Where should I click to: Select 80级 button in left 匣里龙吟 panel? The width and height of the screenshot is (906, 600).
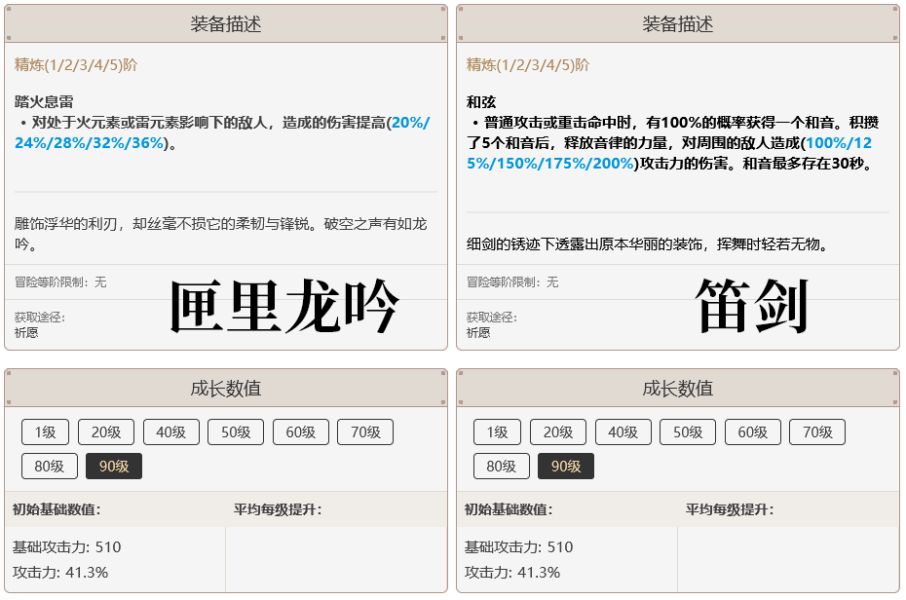[x=49, y=466]
